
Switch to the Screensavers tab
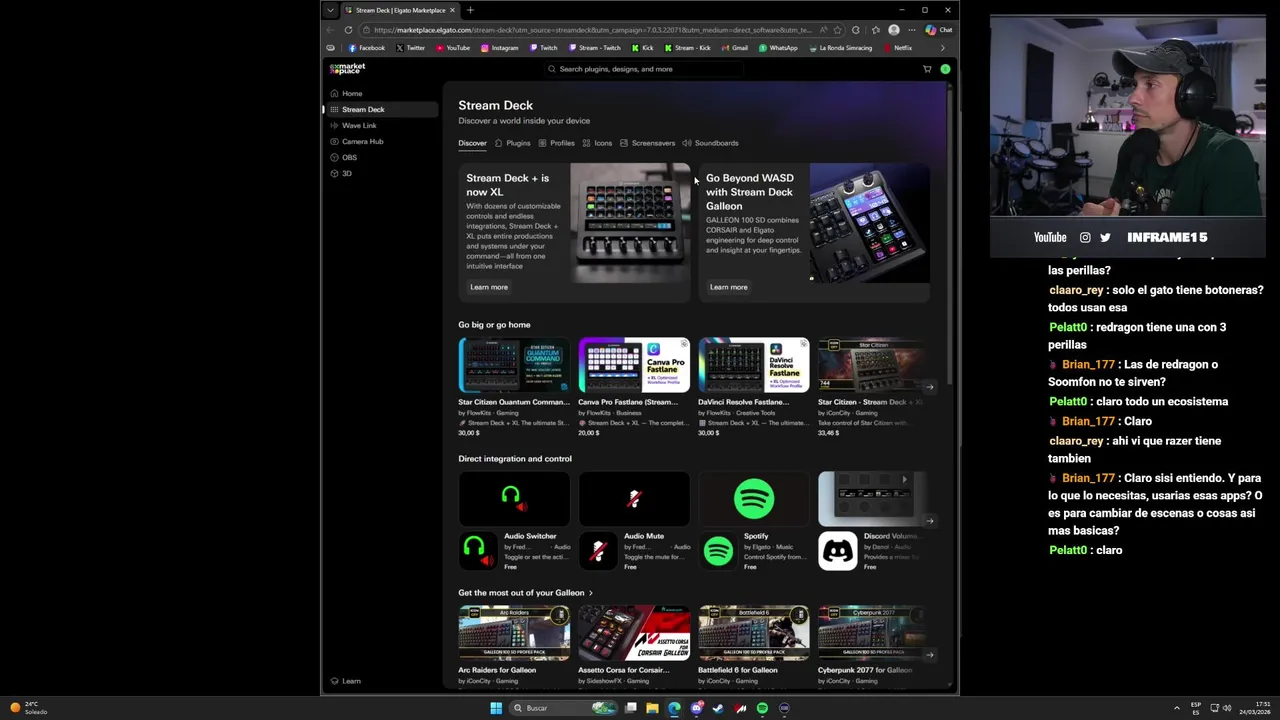tap(647, 143)
